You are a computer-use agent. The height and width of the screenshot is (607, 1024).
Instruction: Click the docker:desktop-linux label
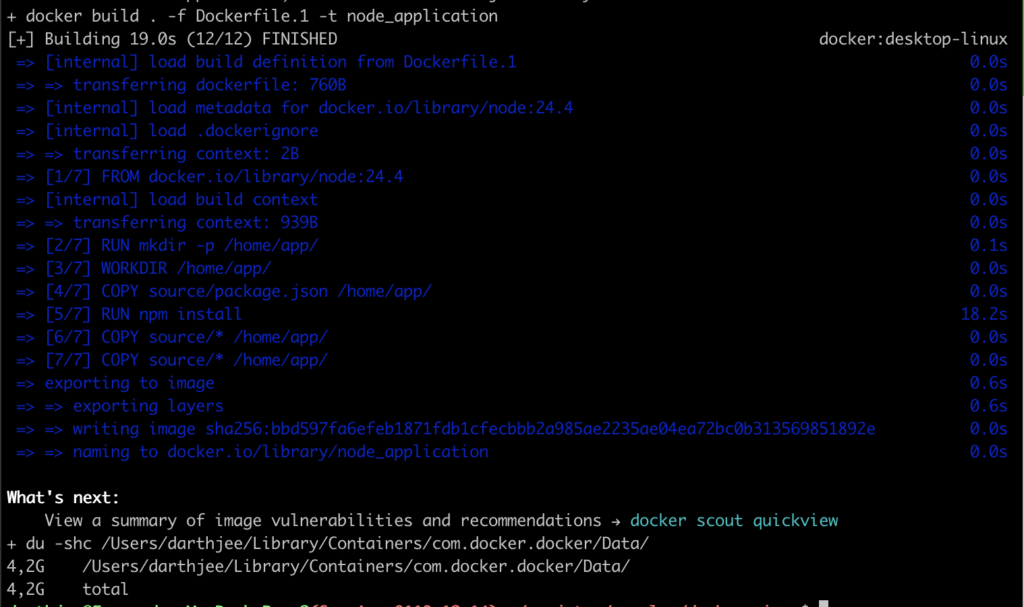[913, 39]
